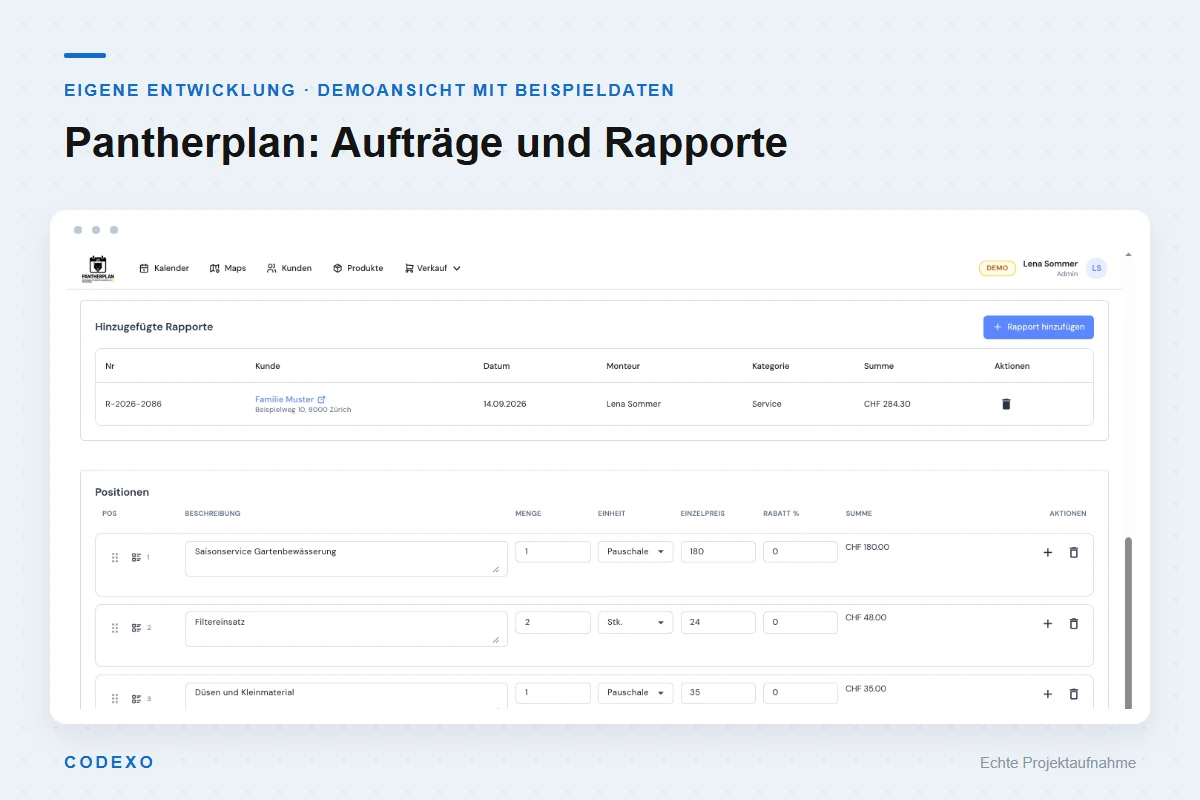The image size is (1200, 800).
Task: Focus the discount field of Saisonservice Gartenbewässerung
Action: pos(800,552)
